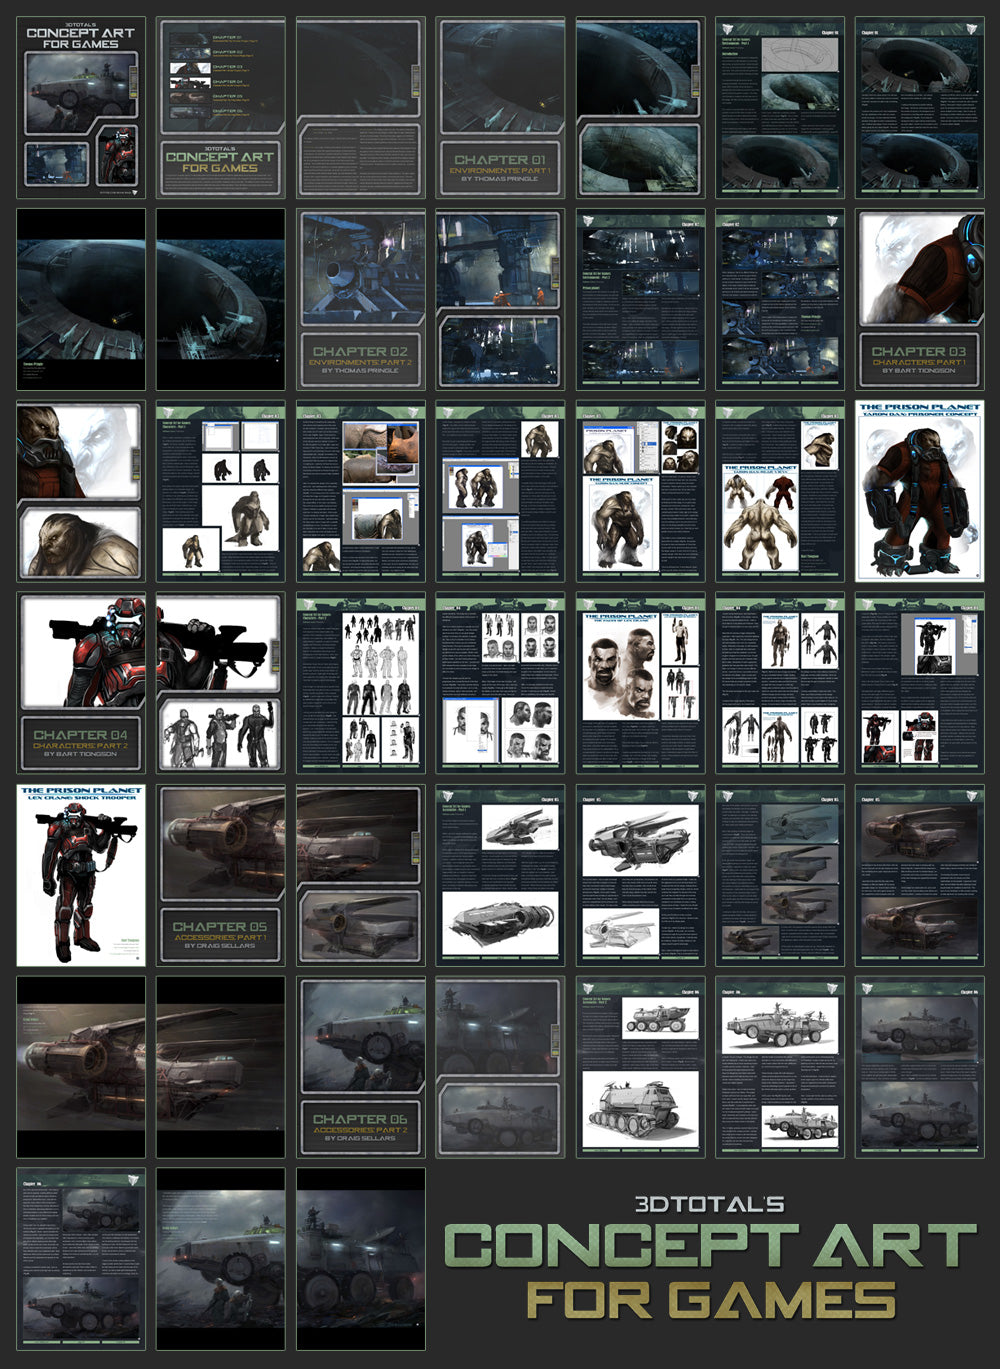Click the 3DTotal wolf emblem on the cover

(x=134, y=191)
